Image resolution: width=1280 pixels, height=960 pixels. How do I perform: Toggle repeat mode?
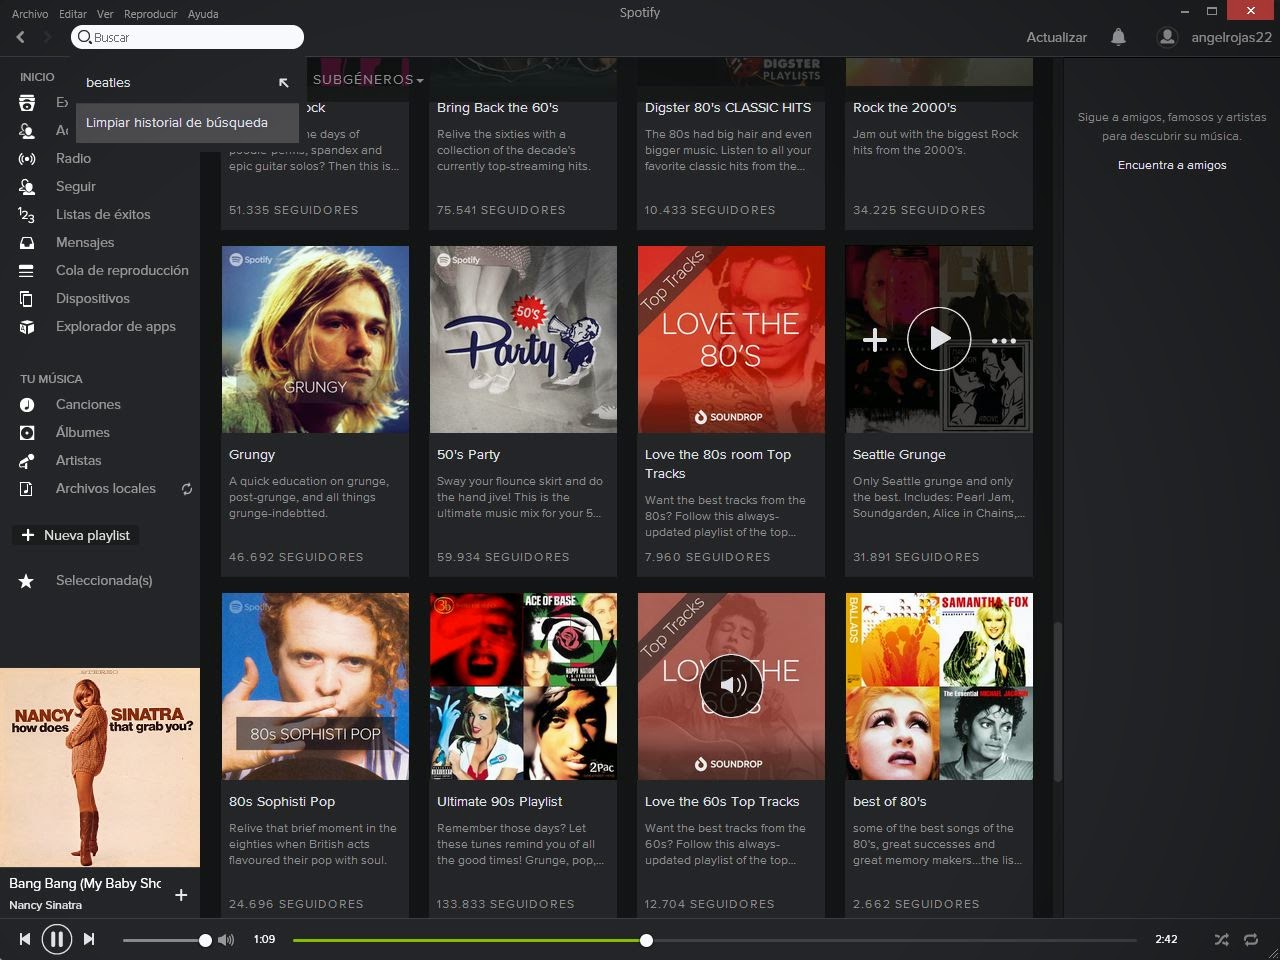tap(1251, 939)
